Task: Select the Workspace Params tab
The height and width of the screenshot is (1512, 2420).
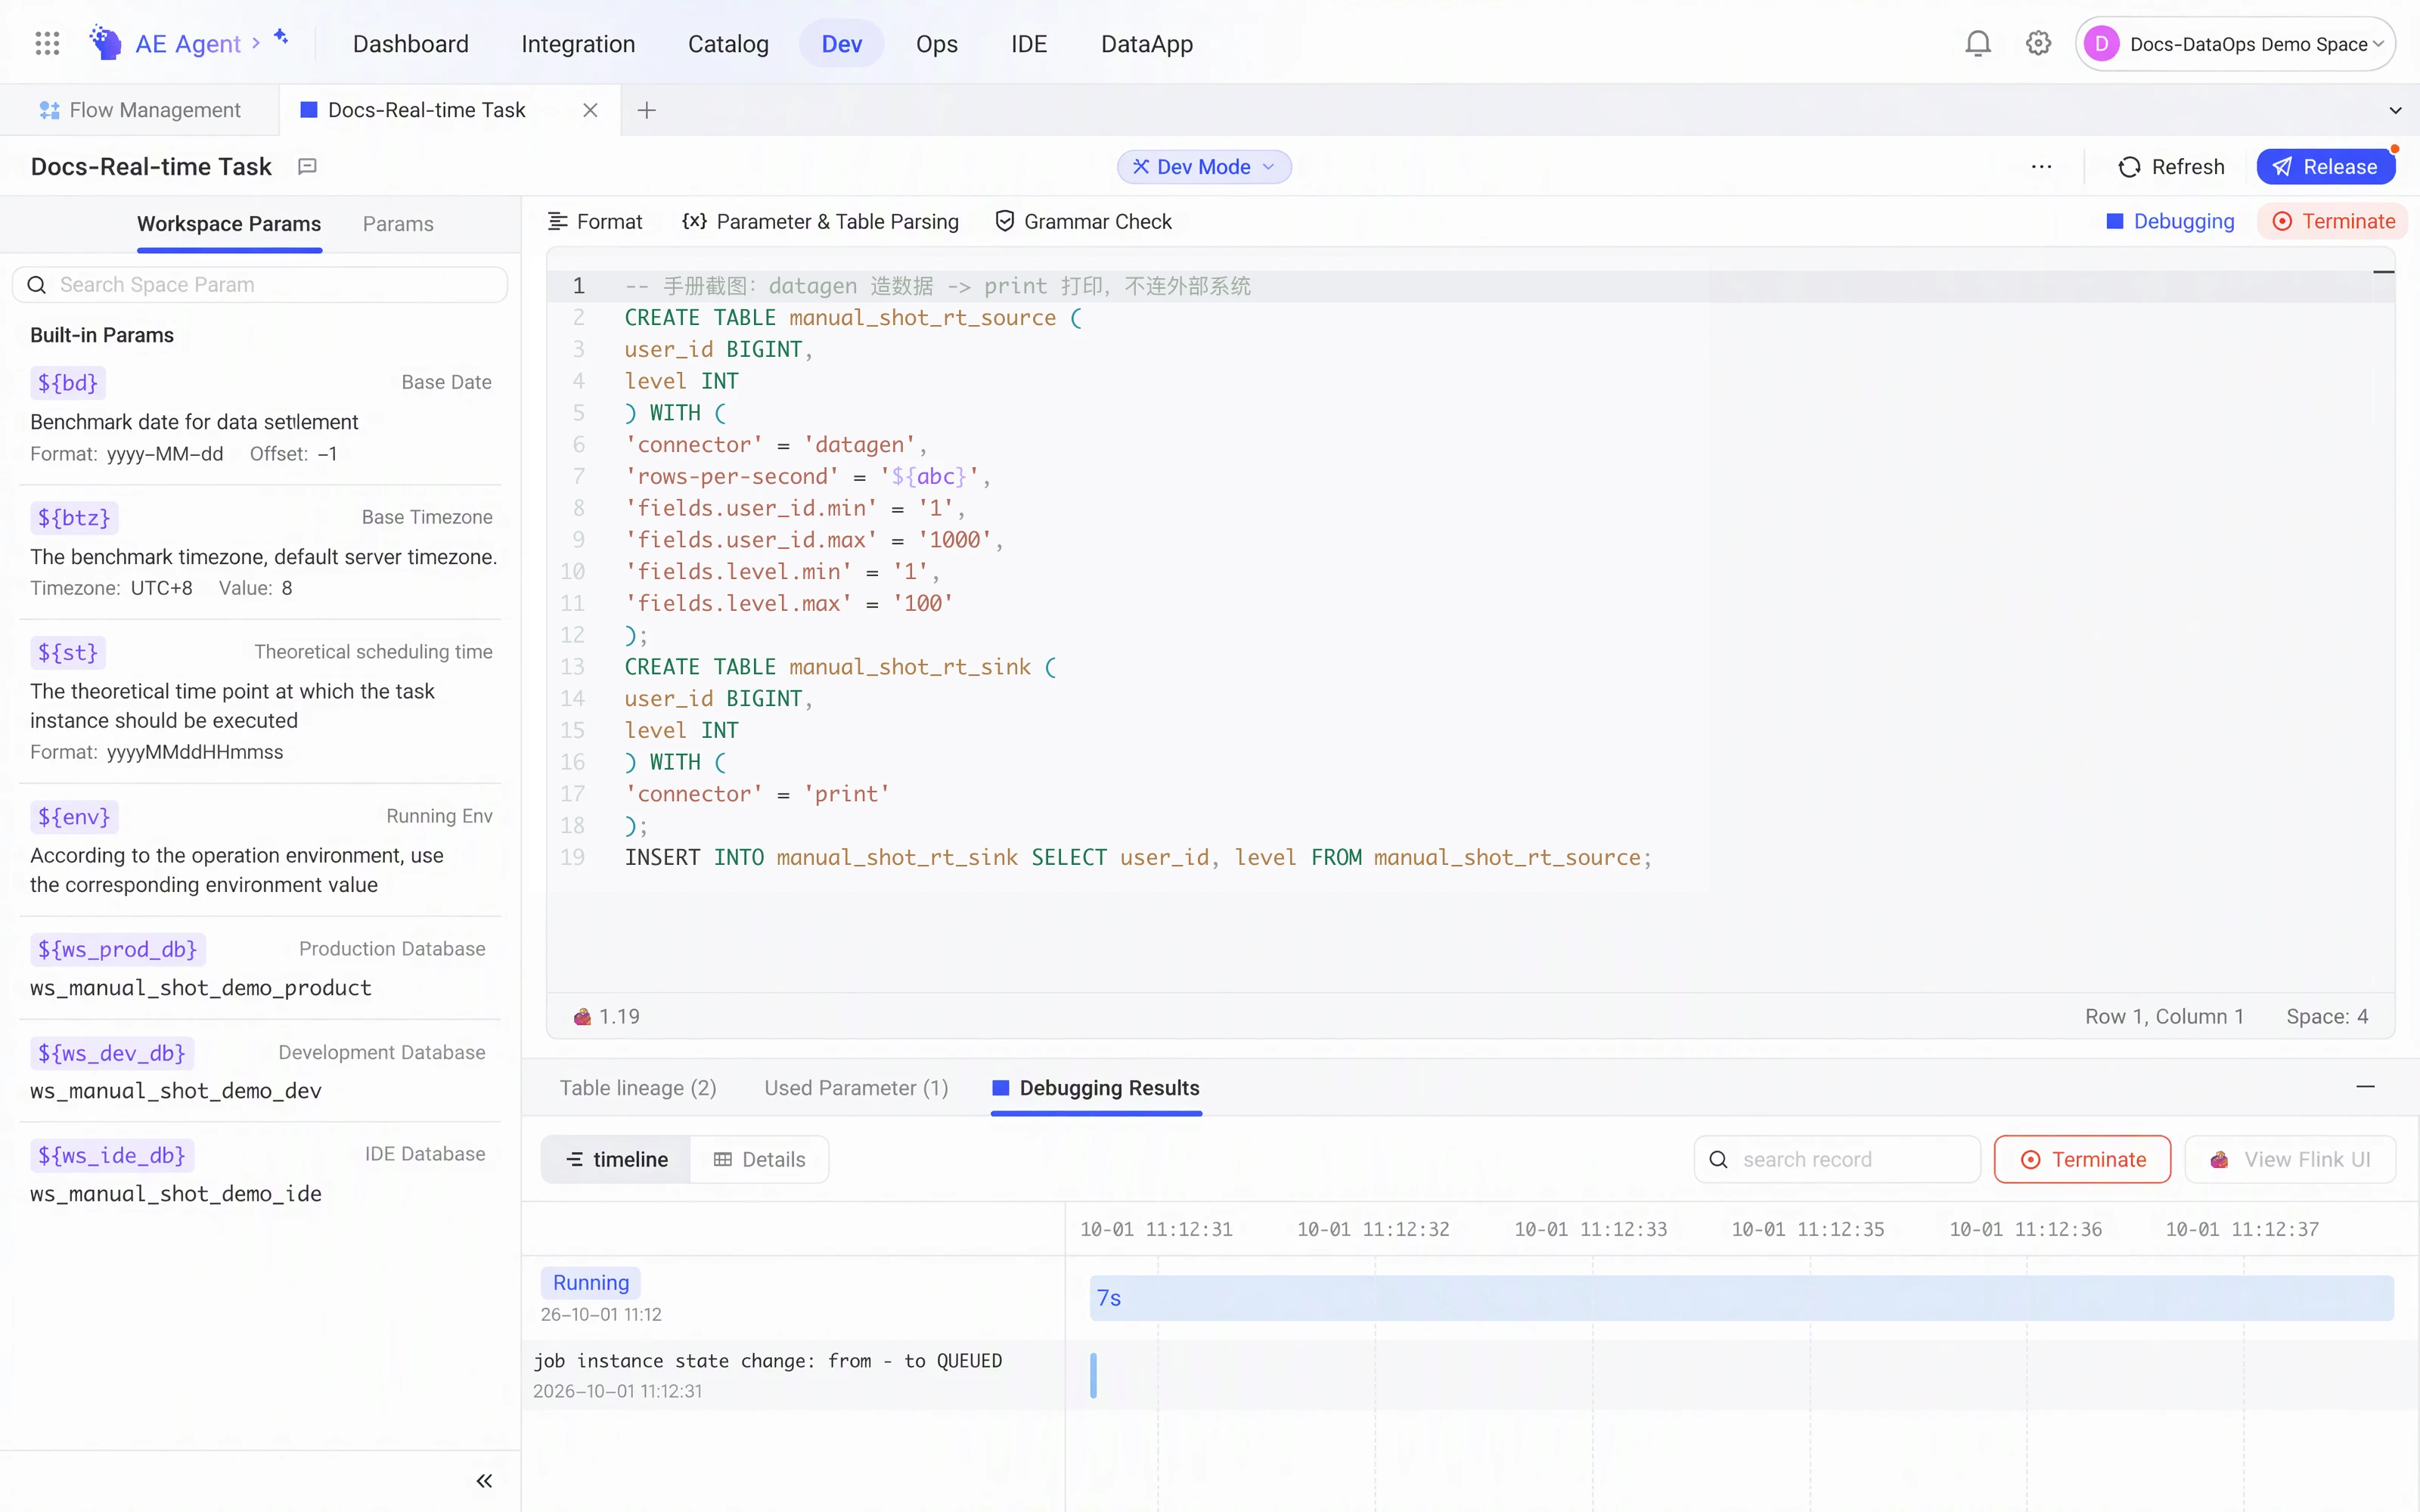Action: [x=229, y=224]
